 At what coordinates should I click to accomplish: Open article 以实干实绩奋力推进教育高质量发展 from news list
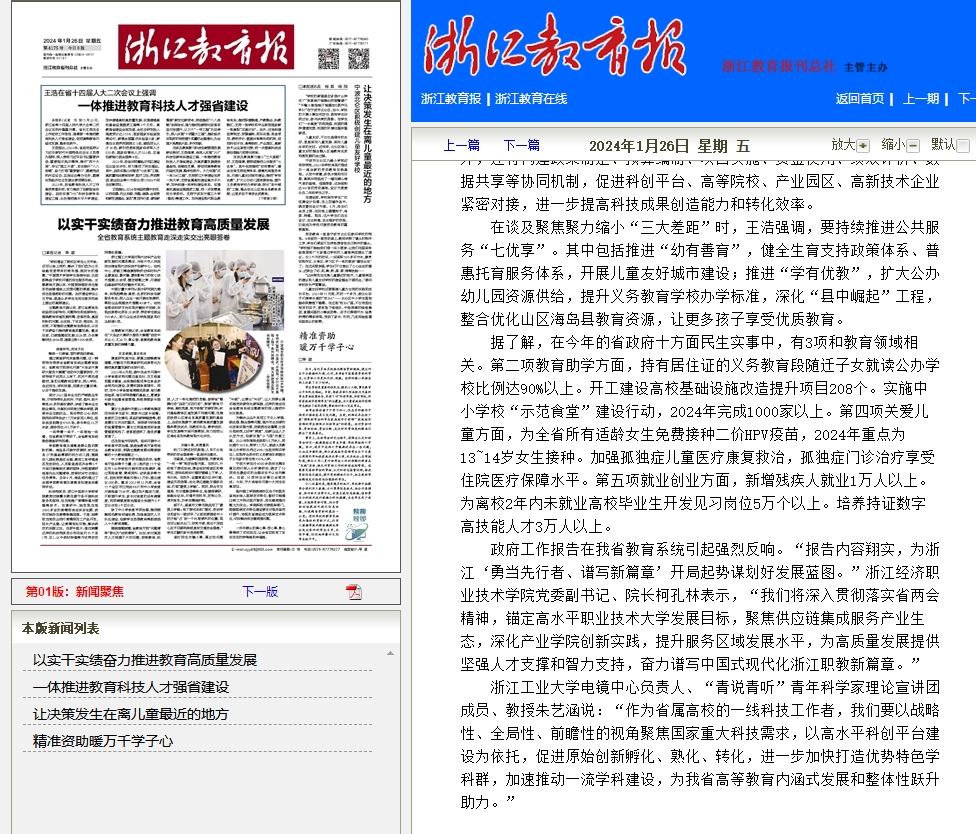point(145,660)
